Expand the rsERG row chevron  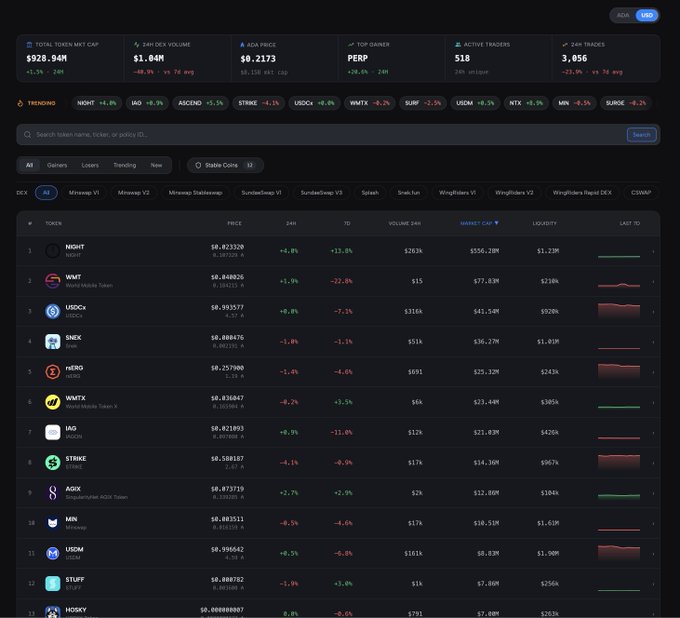coord(653,372)
